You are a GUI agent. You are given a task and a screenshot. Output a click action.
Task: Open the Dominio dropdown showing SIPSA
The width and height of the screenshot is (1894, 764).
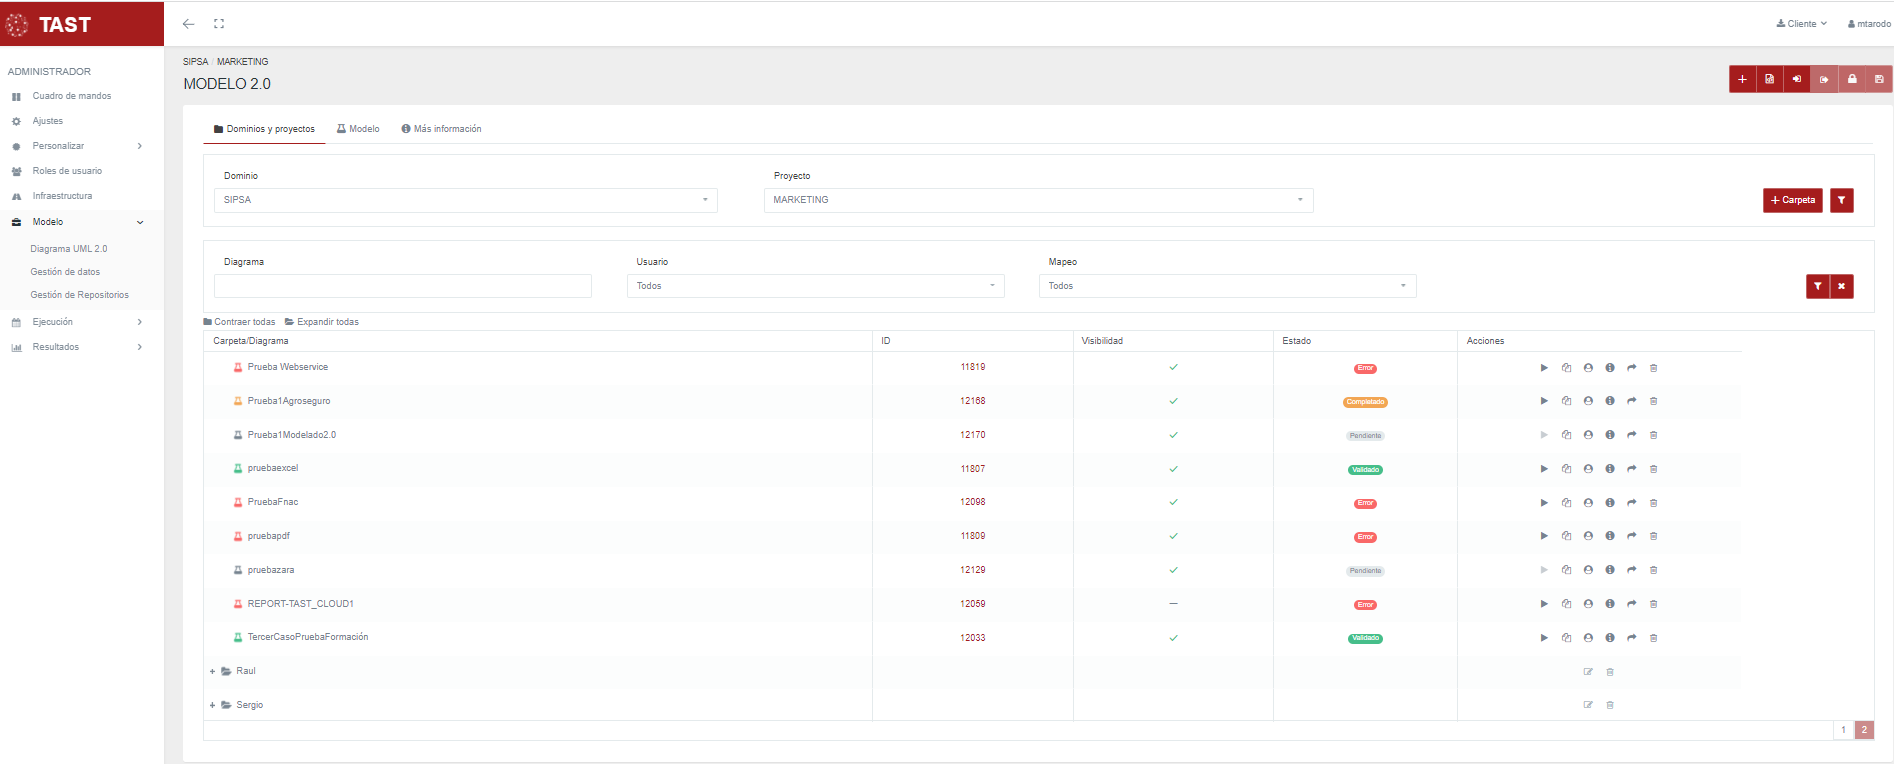[x=465, y=200]
